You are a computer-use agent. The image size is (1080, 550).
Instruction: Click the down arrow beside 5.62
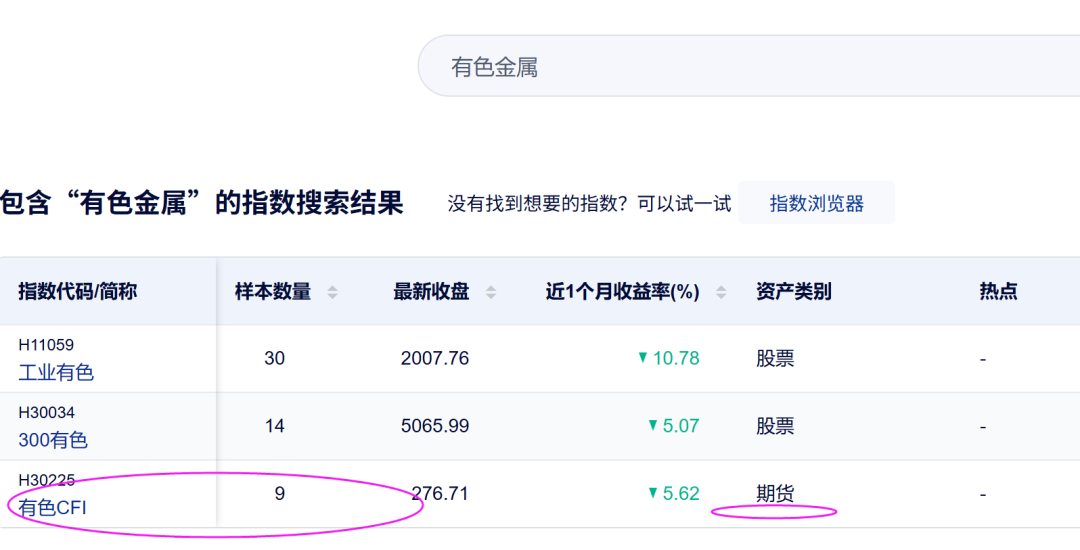[x=653, y=493]
